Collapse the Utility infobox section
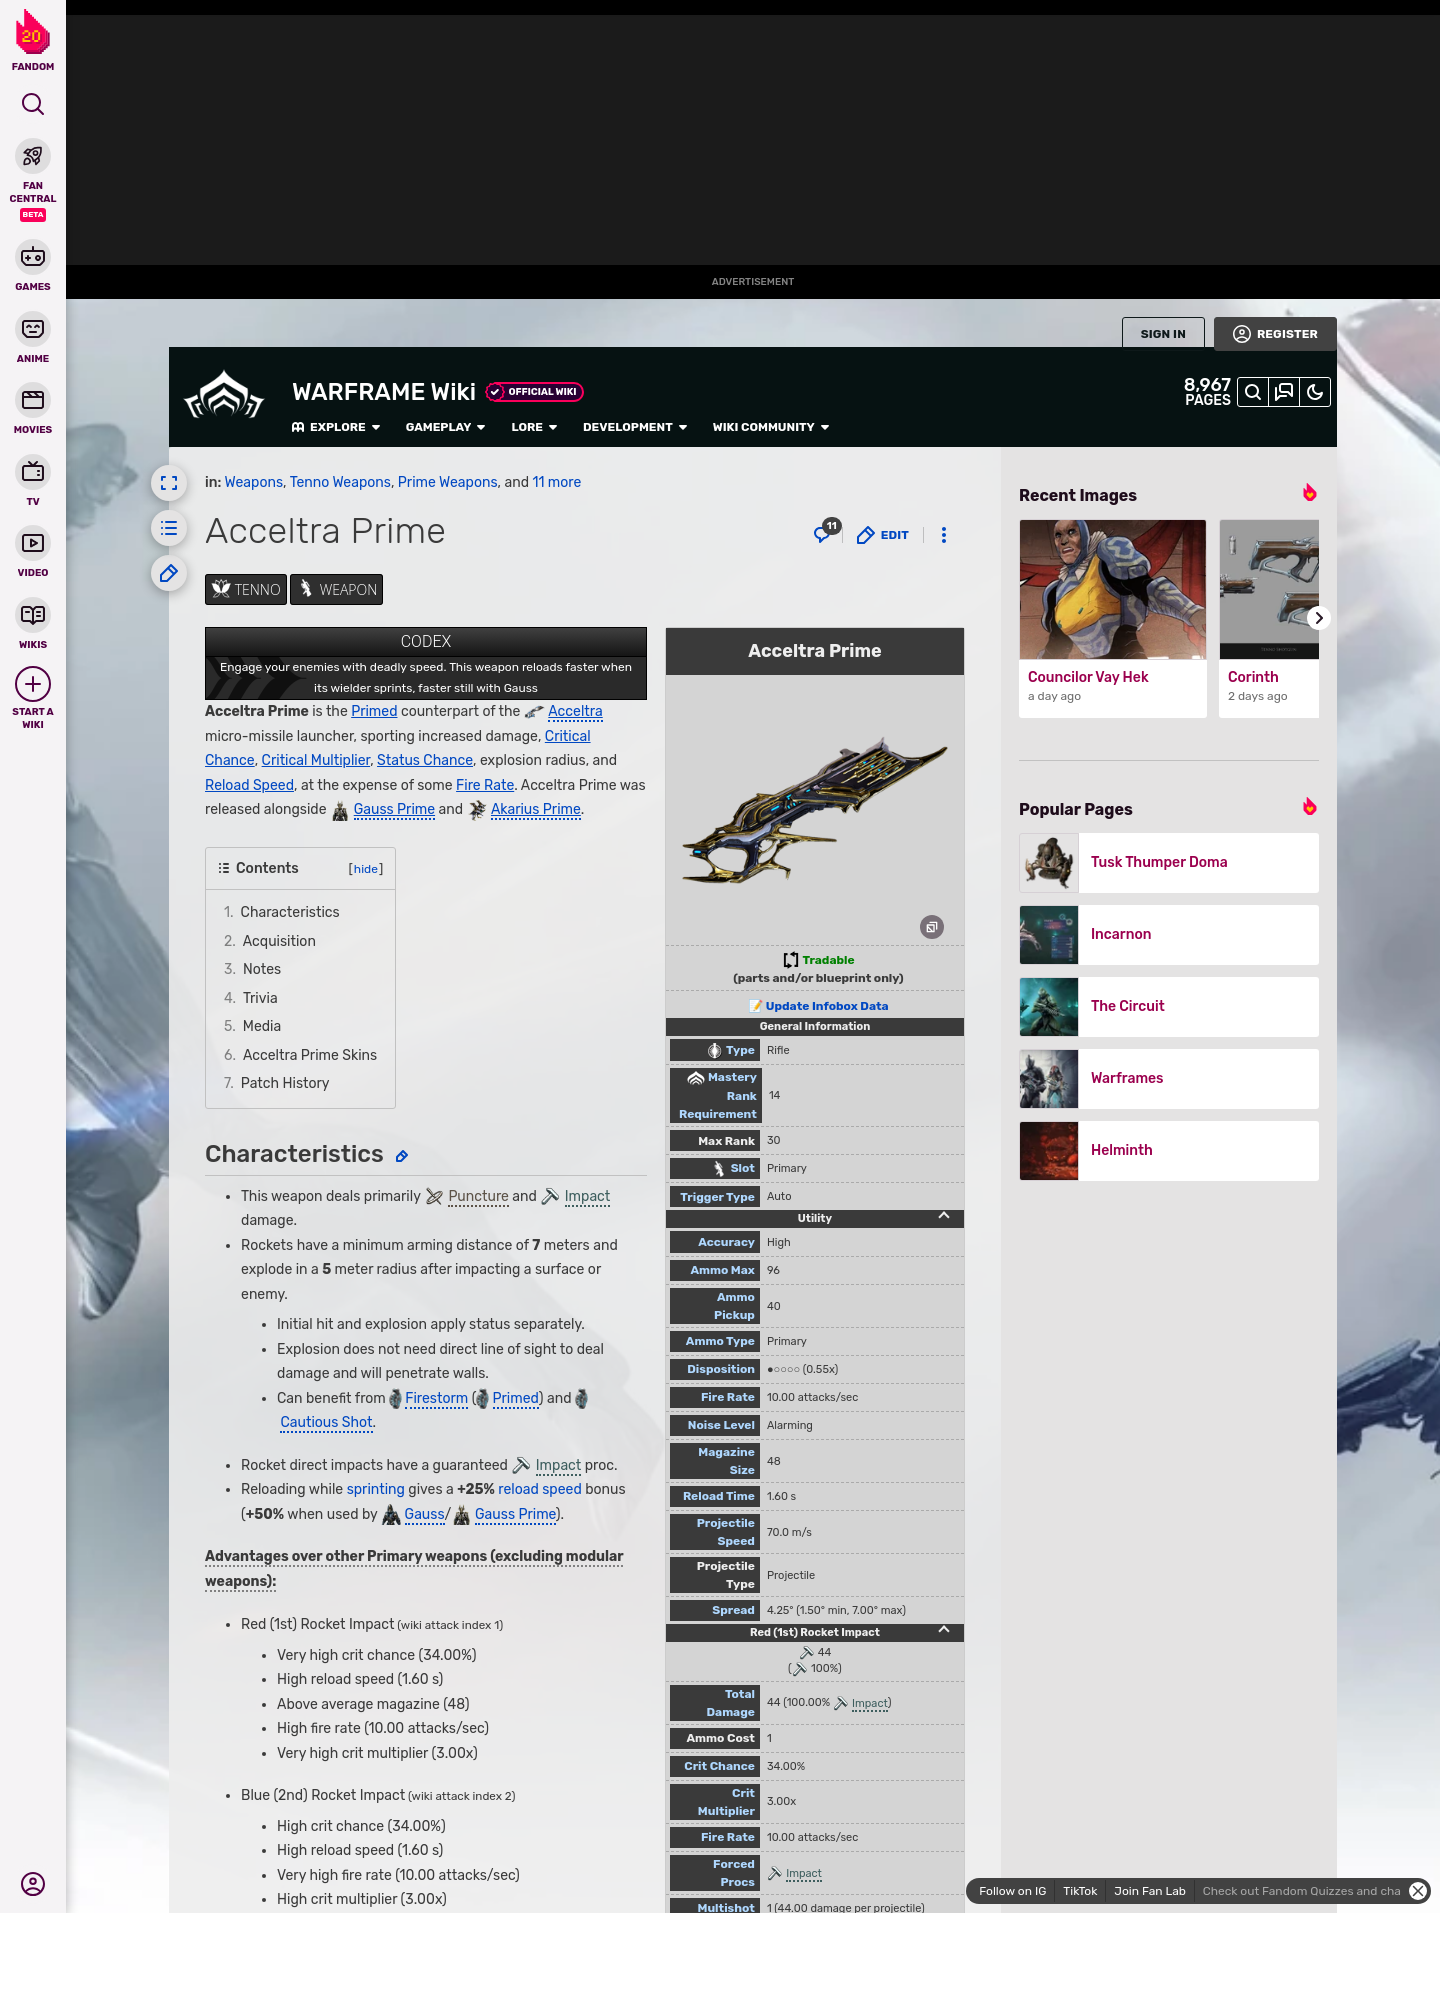The image size is (1440, 2000). (x=943, y=1217)
